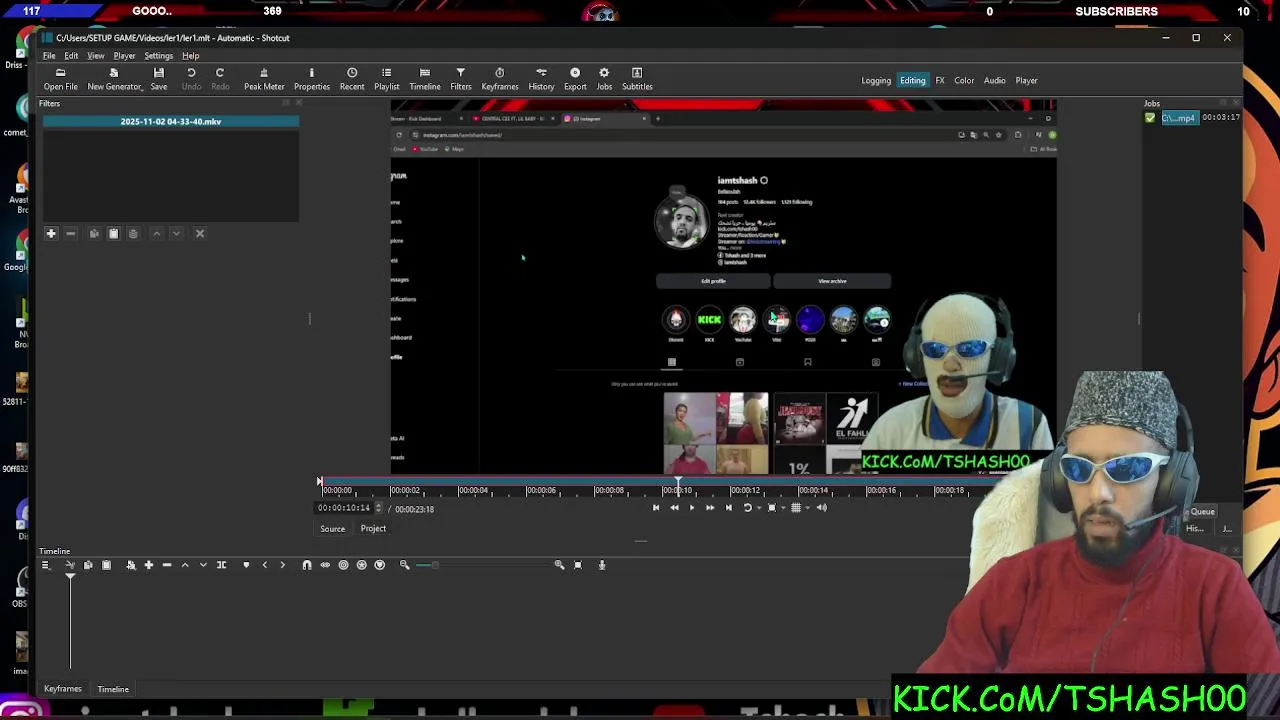Image resolution: width=1280 pixels, height=720 pixels.
Task: Switch to the Audio layout
Action: pos(994,80)
